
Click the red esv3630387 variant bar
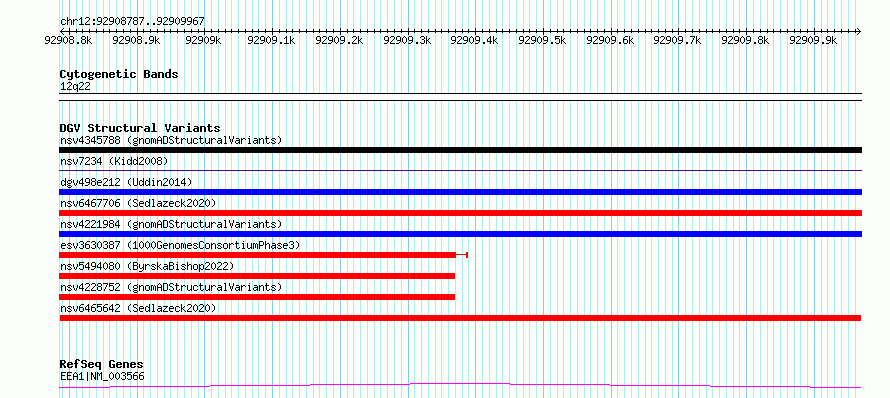tap(257, 255)
